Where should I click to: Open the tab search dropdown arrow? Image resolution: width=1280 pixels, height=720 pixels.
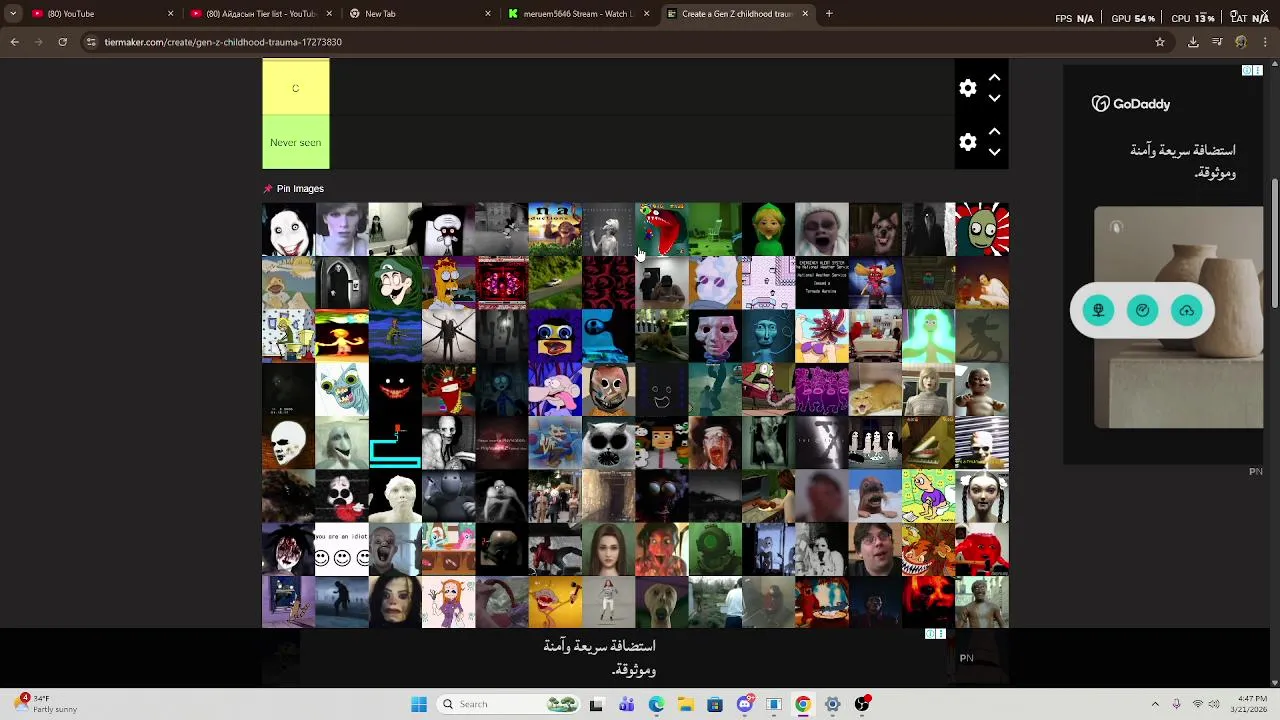point(12,14)
